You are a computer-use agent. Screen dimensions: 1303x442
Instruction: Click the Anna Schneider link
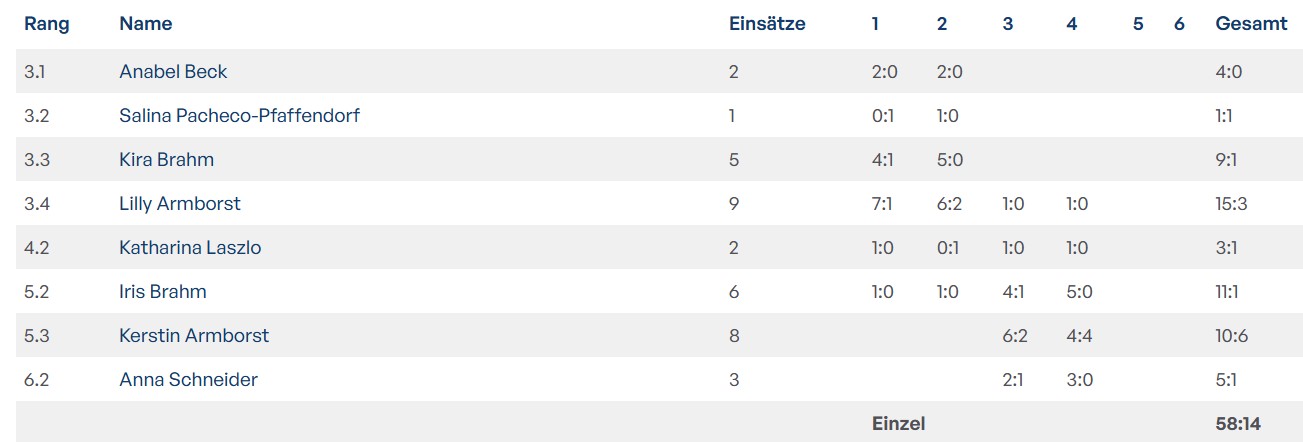coord(188,380)
